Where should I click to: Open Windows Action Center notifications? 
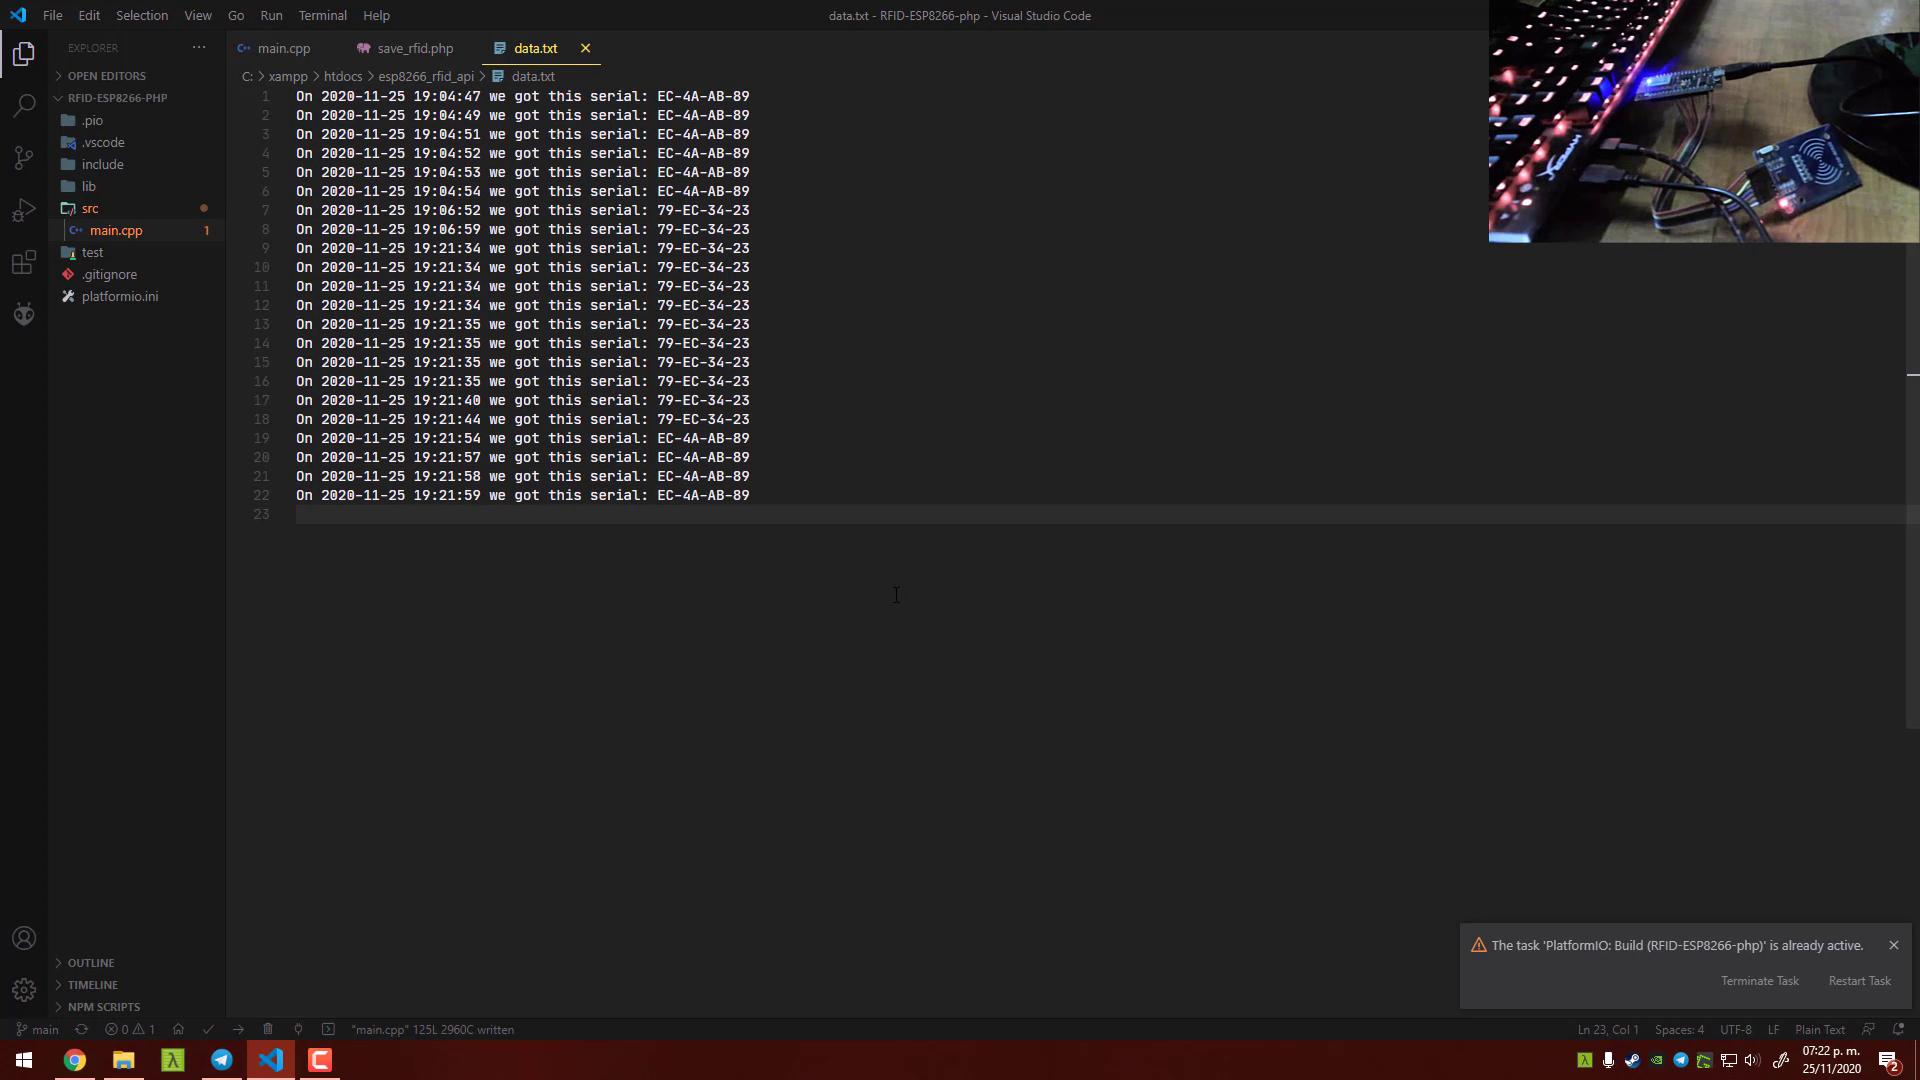(x=1888, y=1061)
